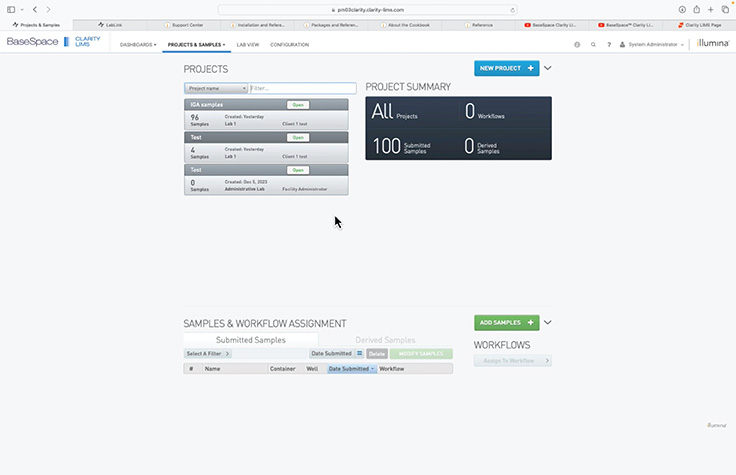Click the Safari share icon
The width and height of the screenshot is (736, 475).
point(696,9)
